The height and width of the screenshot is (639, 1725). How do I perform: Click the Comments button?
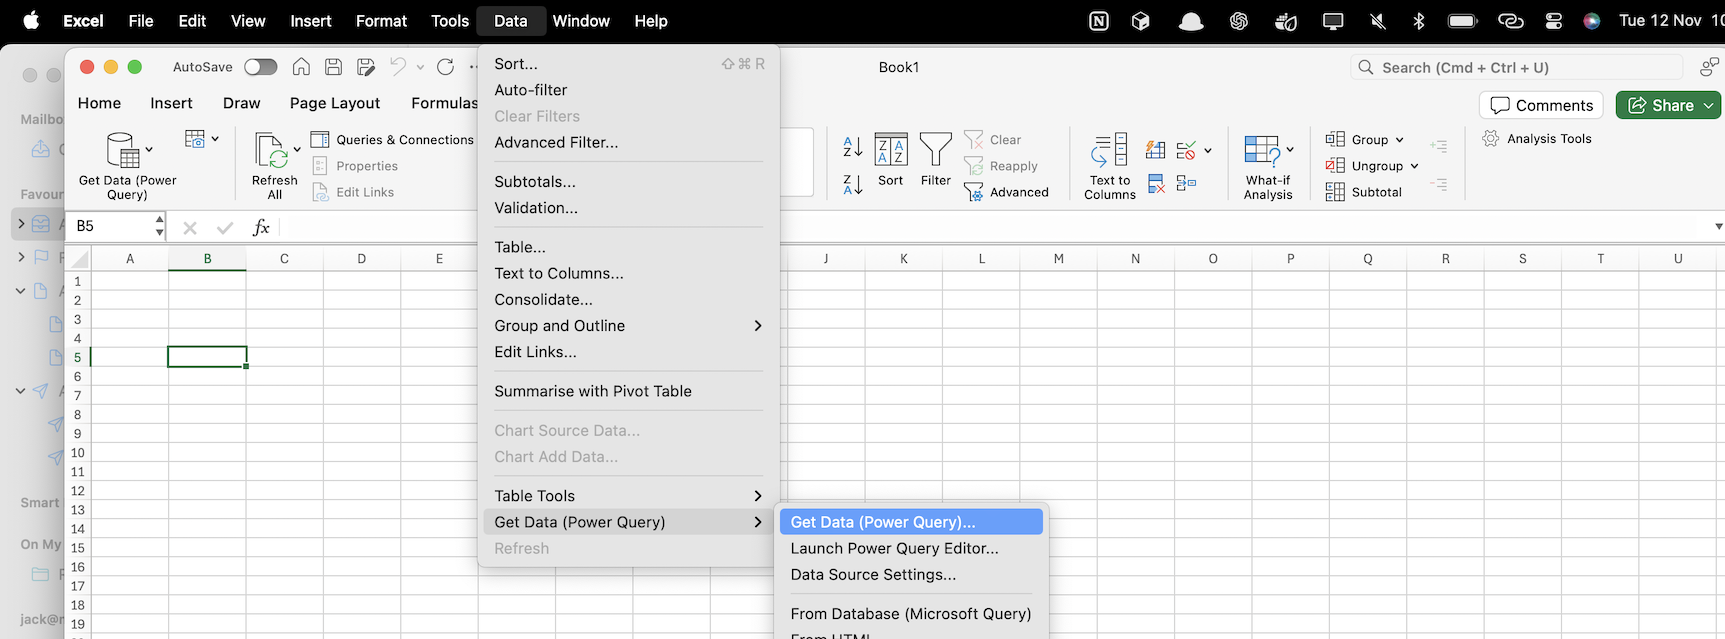pos(1541,105)
